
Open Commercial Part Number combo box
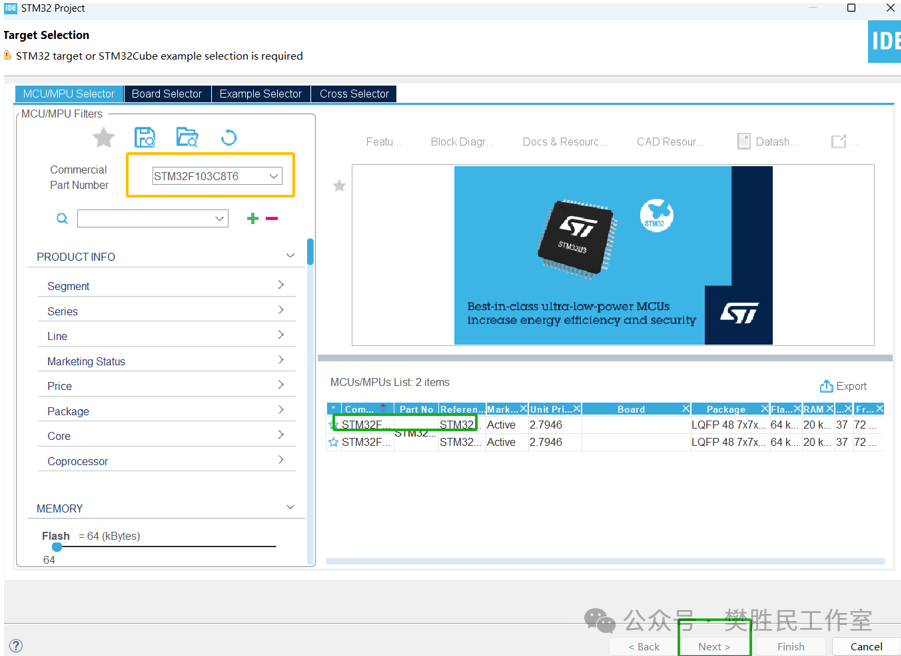[217, 176]
